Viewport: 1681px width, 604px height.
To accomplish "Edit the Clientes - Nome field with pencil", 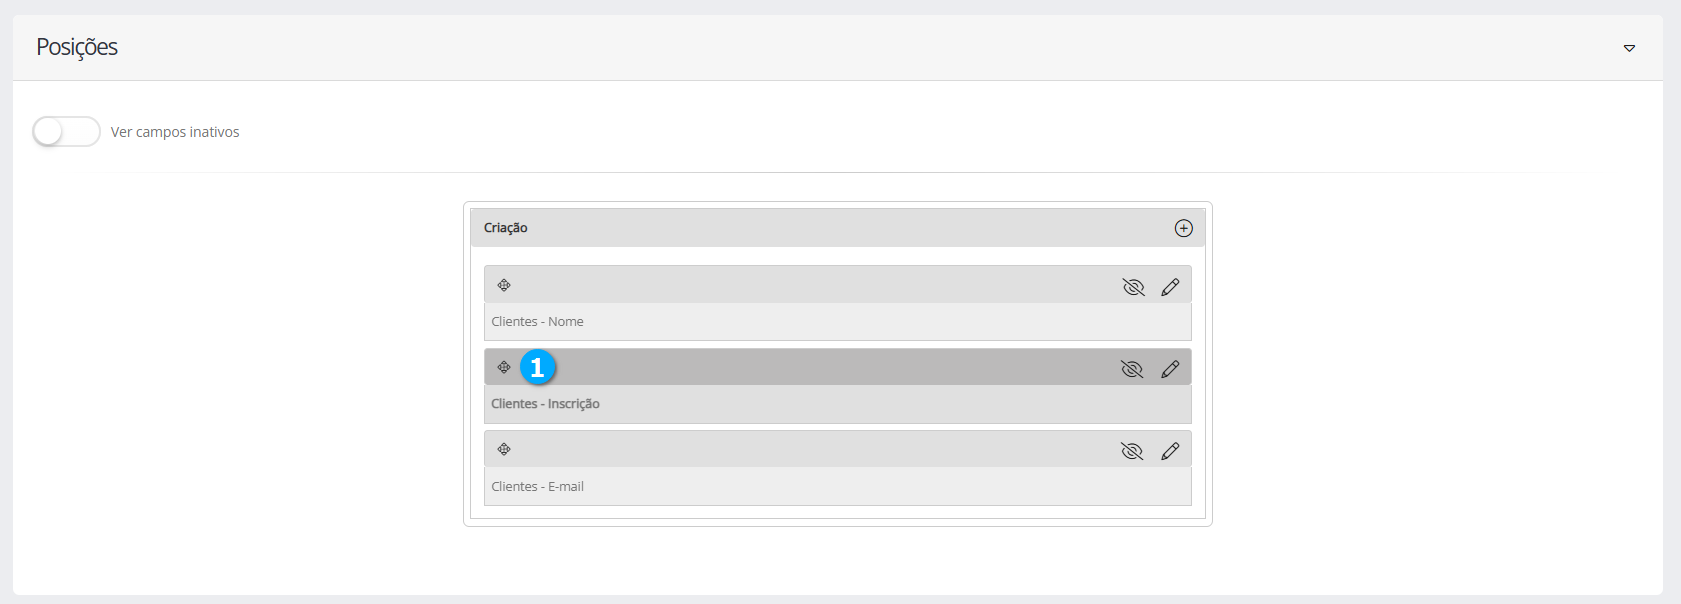I will [x=1170, y=287].
